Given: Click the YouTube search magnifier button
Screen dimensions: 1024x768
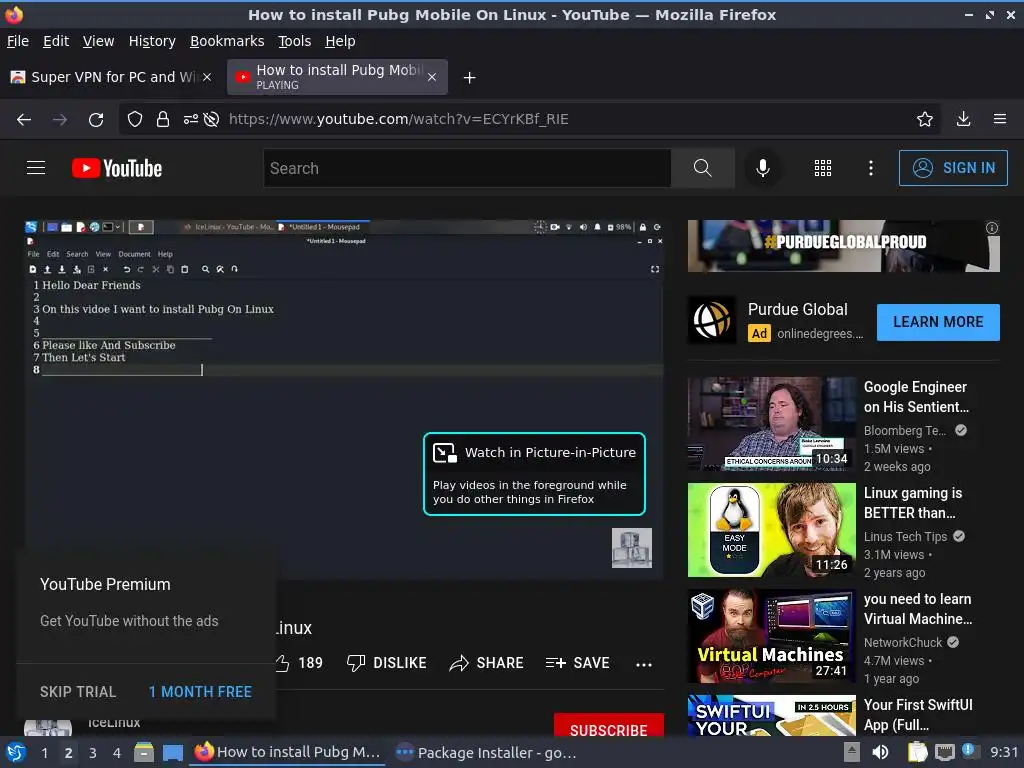Looking at the screenshot, I should pos(703,168).
